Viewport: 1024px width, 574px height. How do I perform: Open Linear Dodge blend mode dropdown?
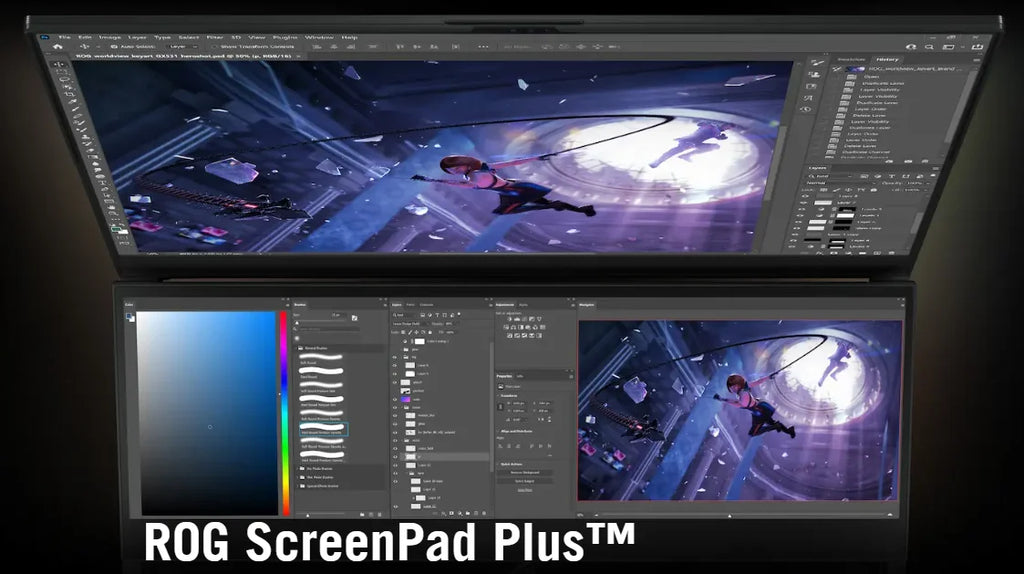pyautogui.click(x=408, y=323)
